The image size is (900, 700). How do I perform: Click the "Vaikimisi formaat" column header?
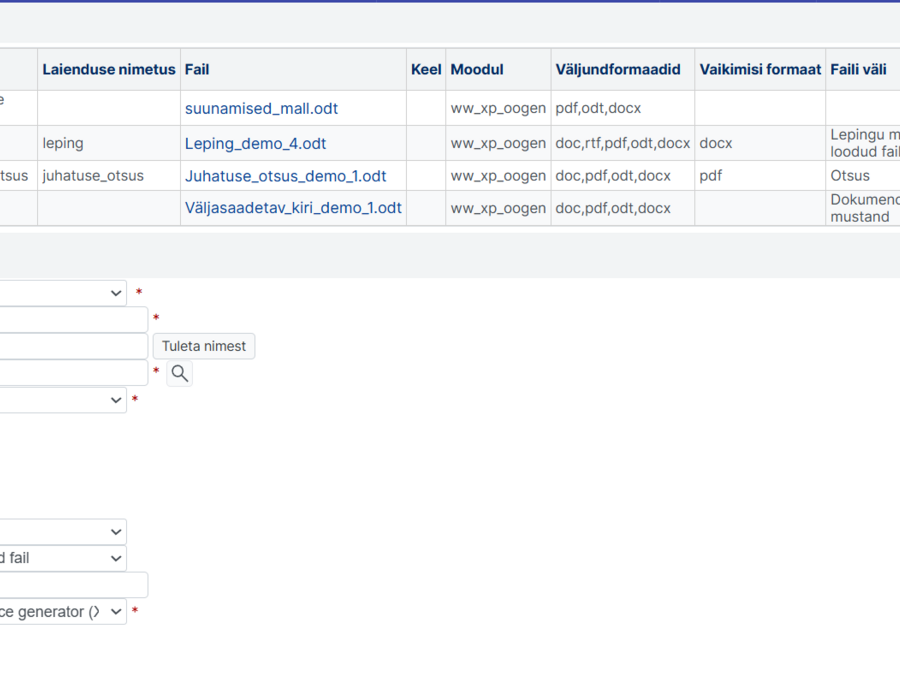(x=760, y=69)
